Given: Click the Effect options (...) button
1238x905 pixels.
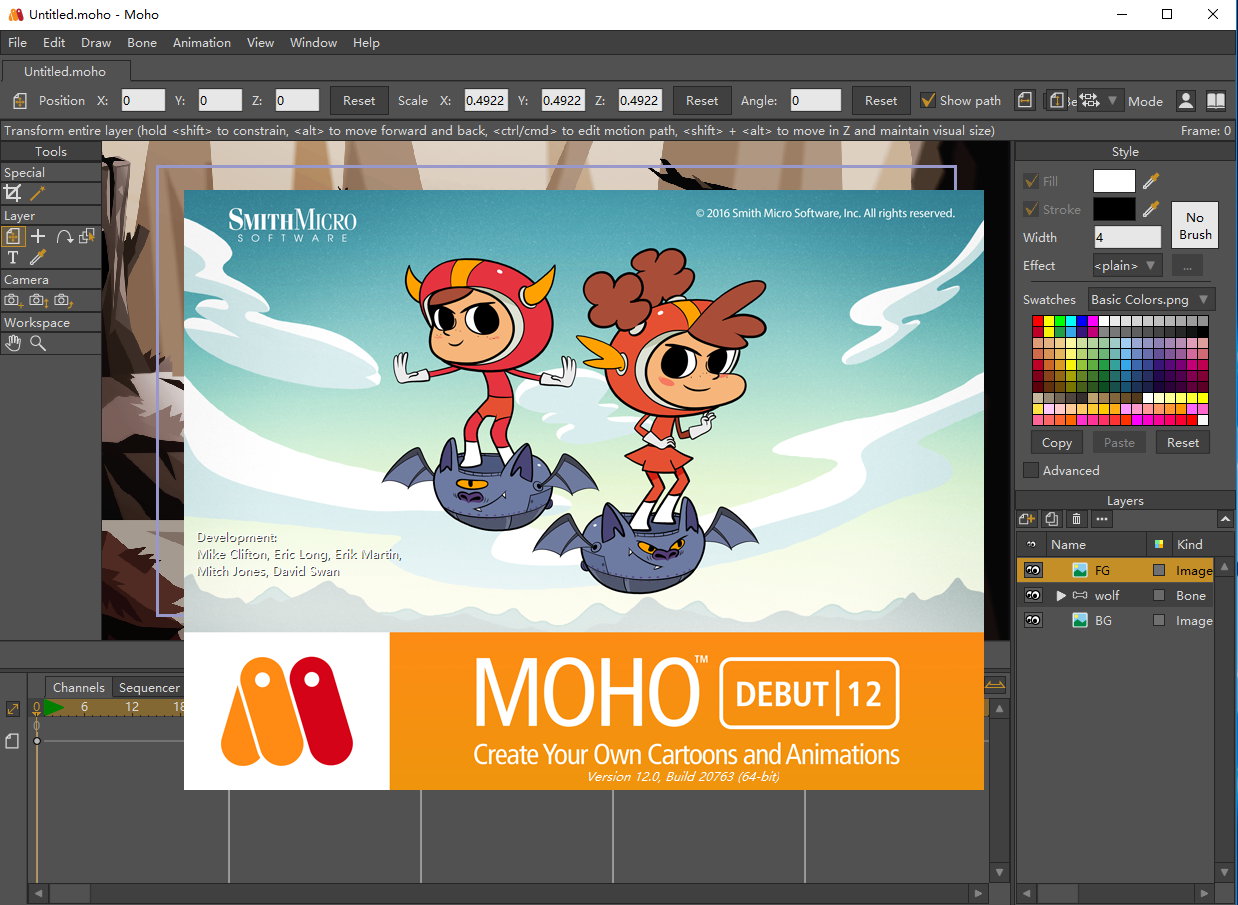Looking at the screenshot, I should click(1187, 265).
